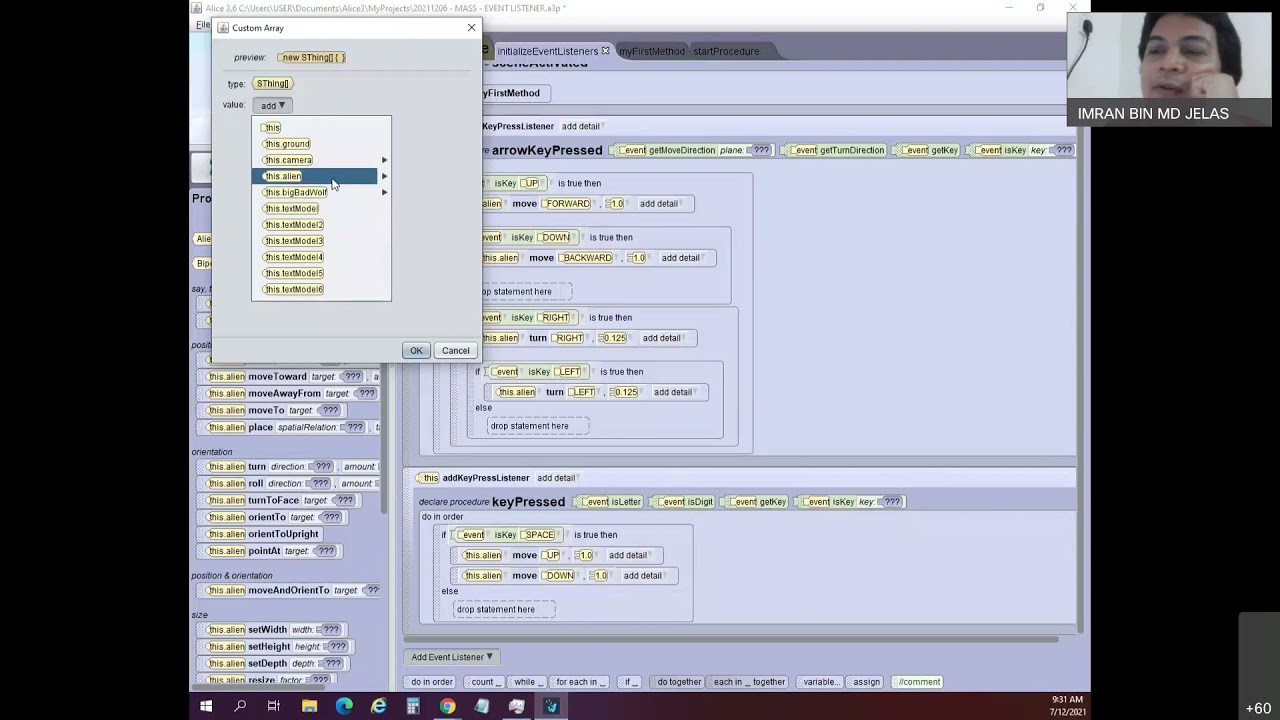Open the BACKWARD direction dropdown

pyautogui.click(x=586, y=258)
